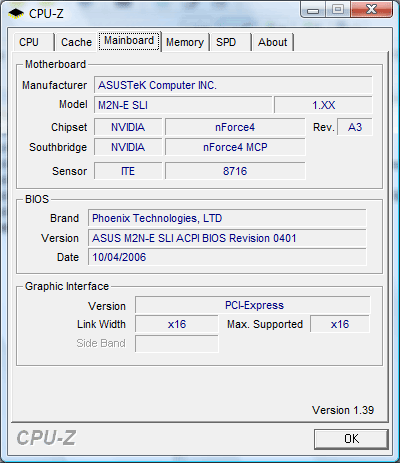This screenshot has height=463, width=400.
Task: Click the Max. Supported x16 field
Action: coord(340,324)
